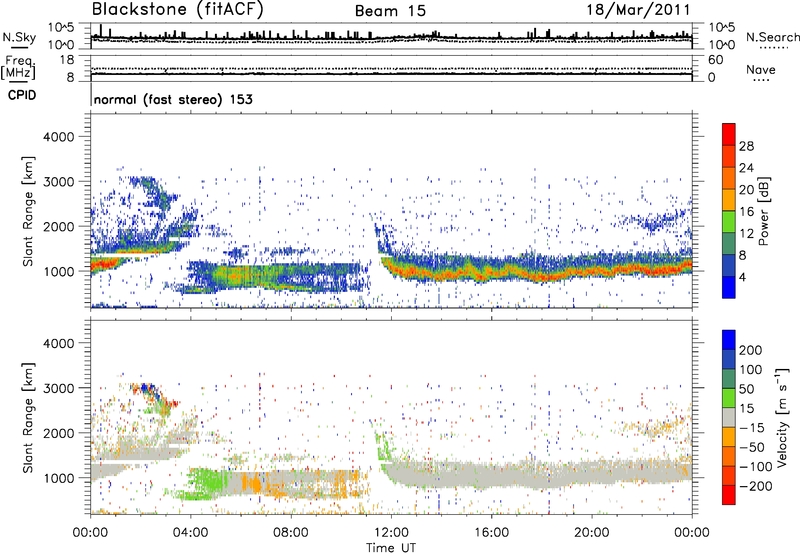This screenshot has width=800, height=554.
Task: Click the 4 label on Power scale
Action: [x=744, y=278]
